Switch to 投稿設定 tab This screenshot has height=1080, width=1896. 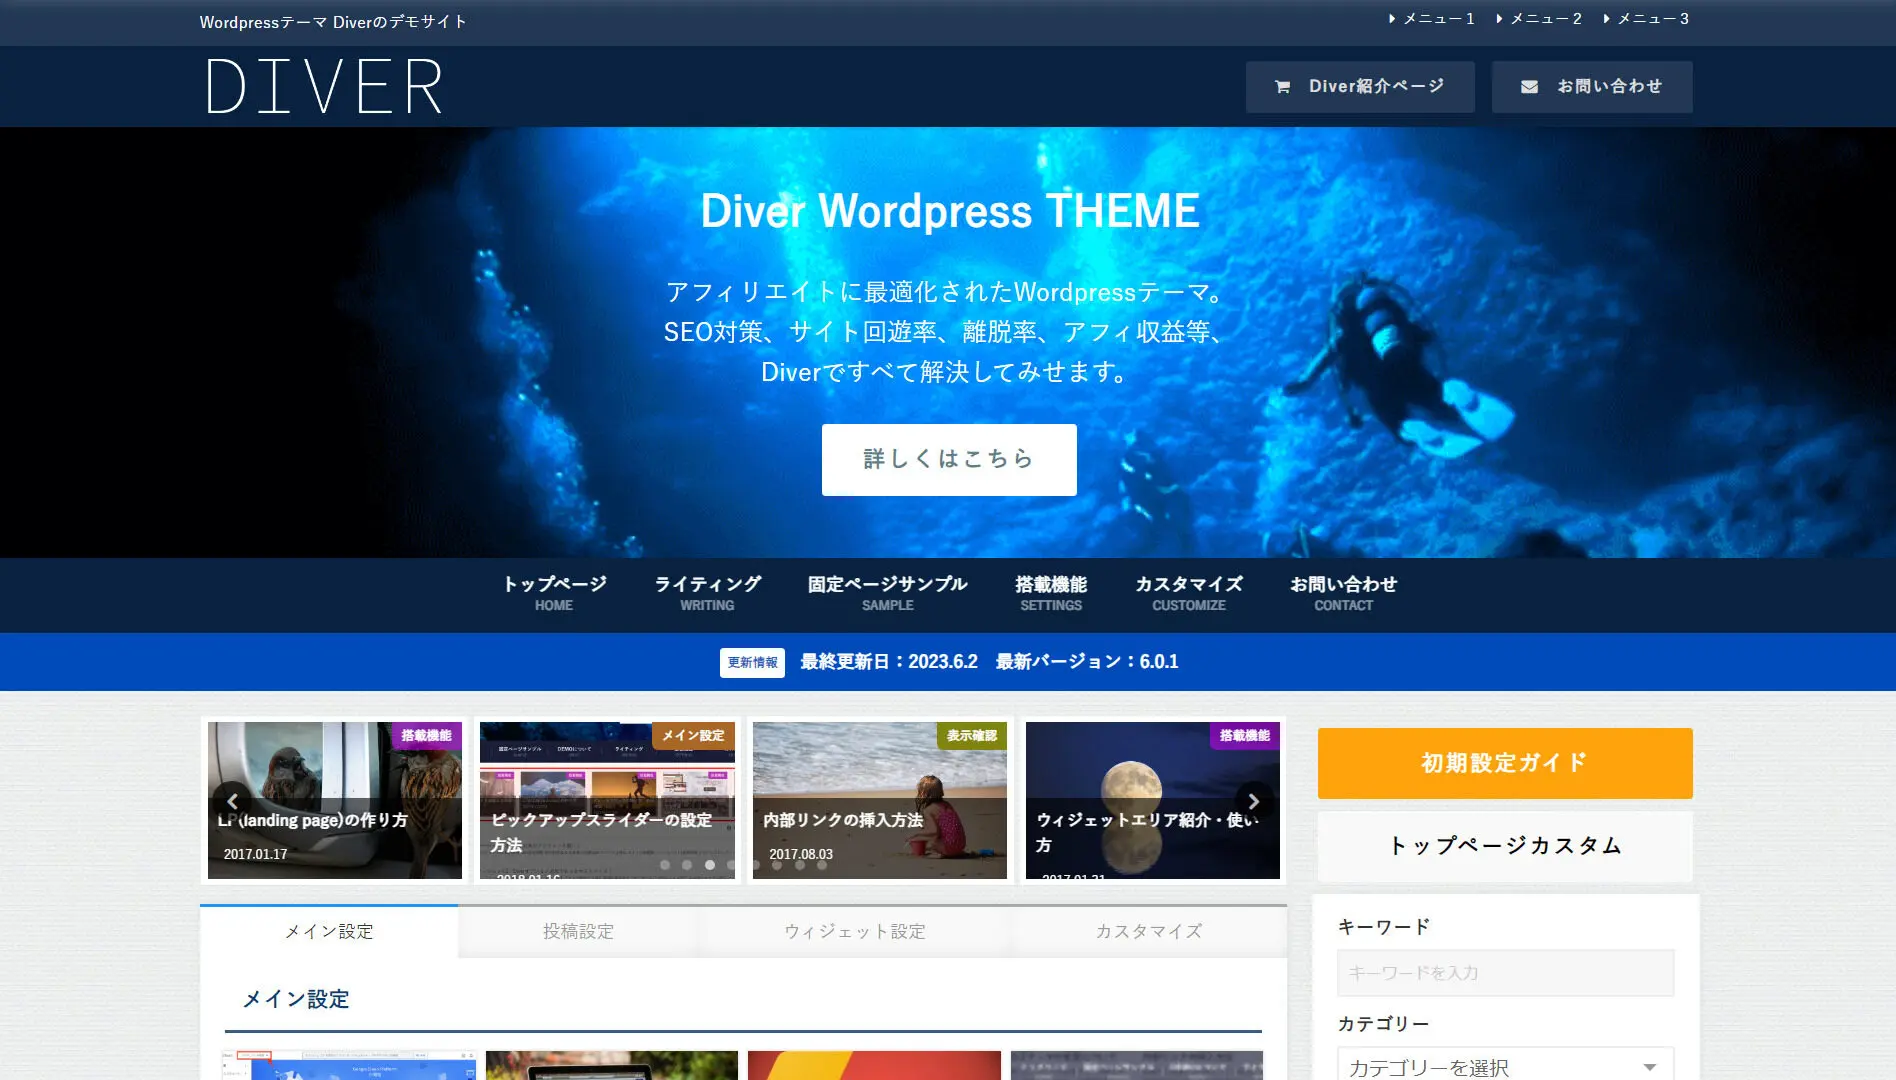click(x=578, y=931)
